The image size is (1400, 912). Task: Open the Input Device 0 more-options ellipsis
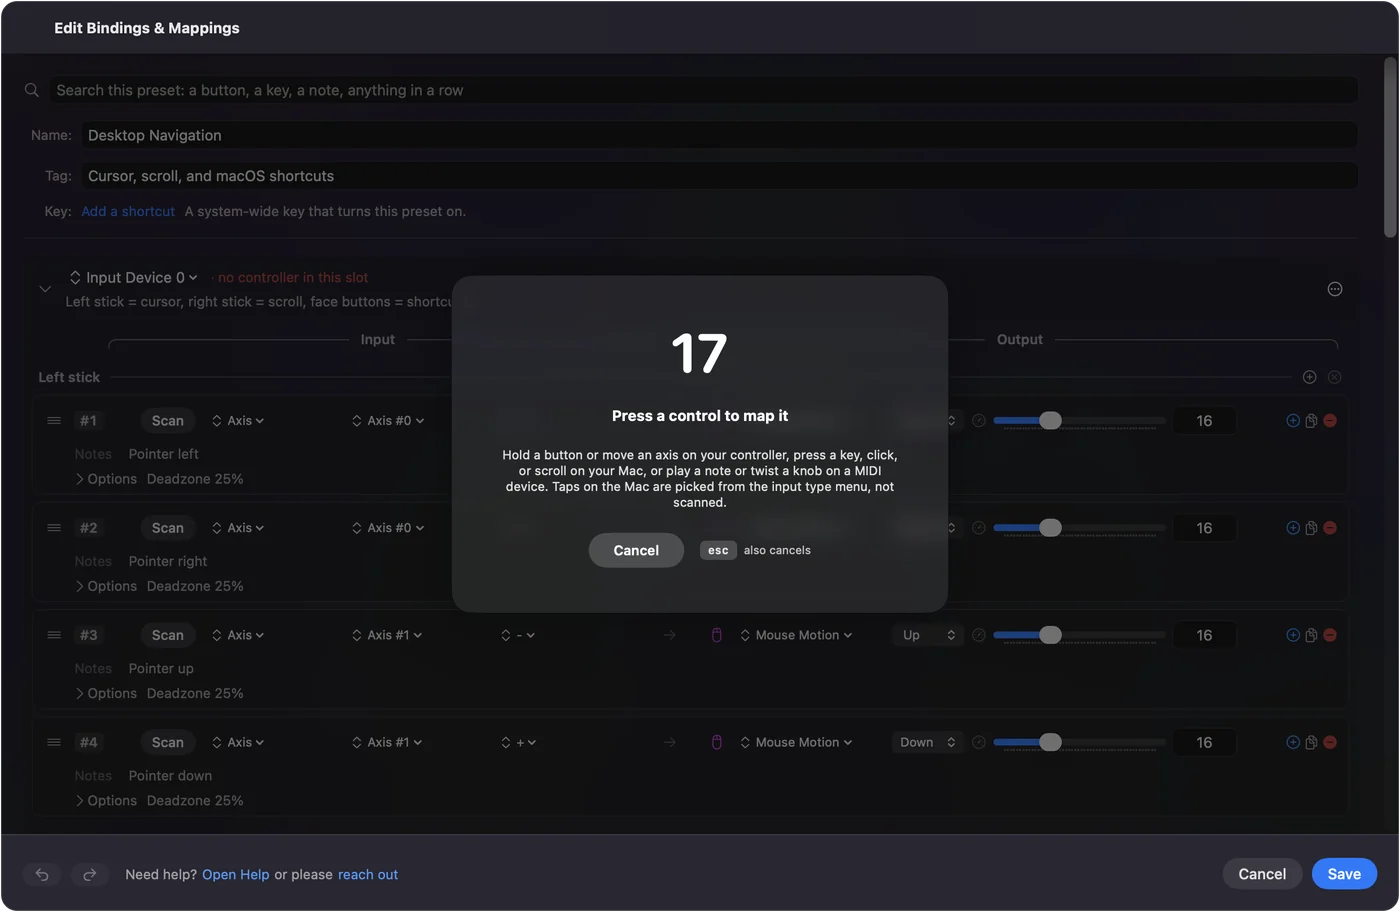1335,289
